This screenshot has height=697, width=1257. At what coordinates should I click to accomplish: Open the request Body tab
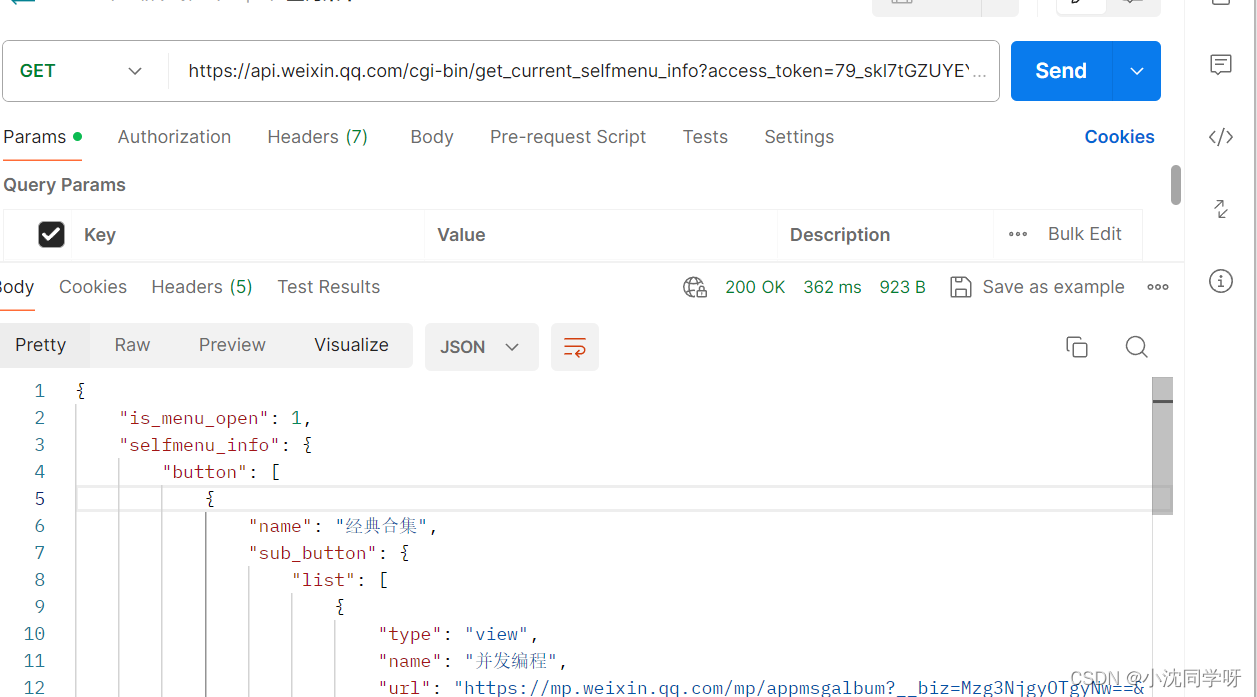(432, 137)
